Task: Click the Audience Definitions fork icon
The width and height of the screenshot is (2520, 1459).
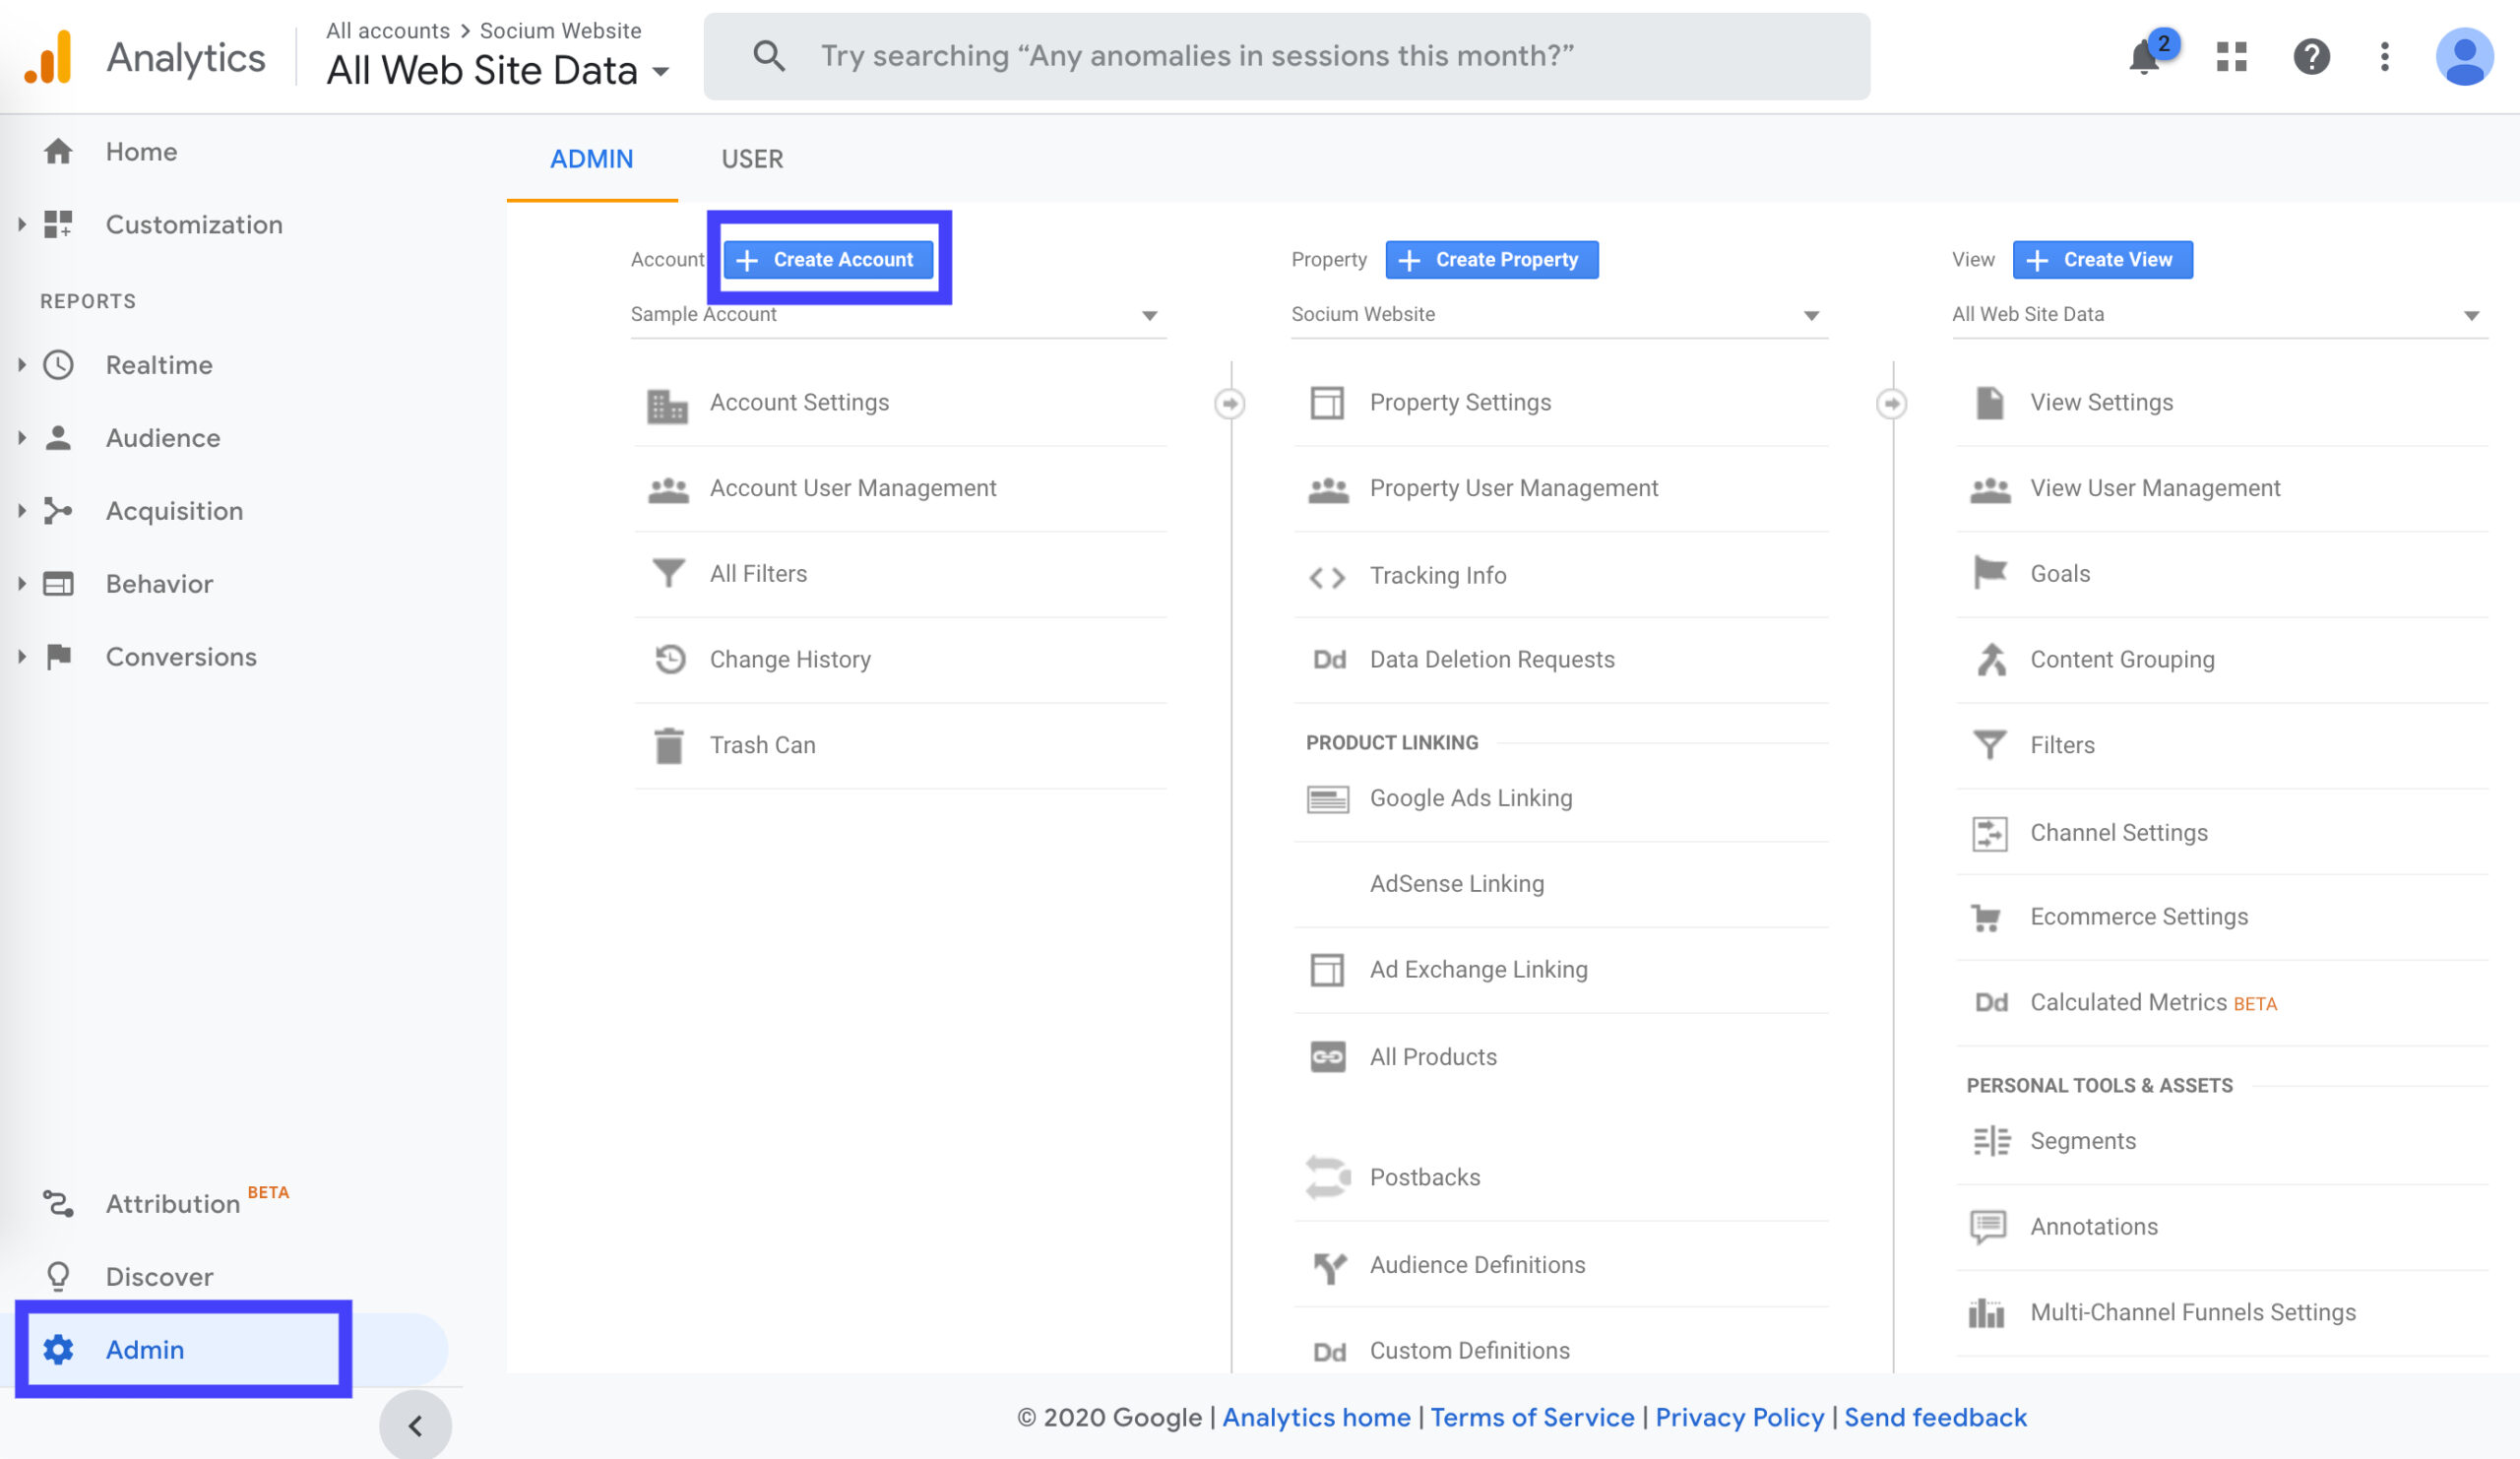Action: (x=1329, y=1267)
